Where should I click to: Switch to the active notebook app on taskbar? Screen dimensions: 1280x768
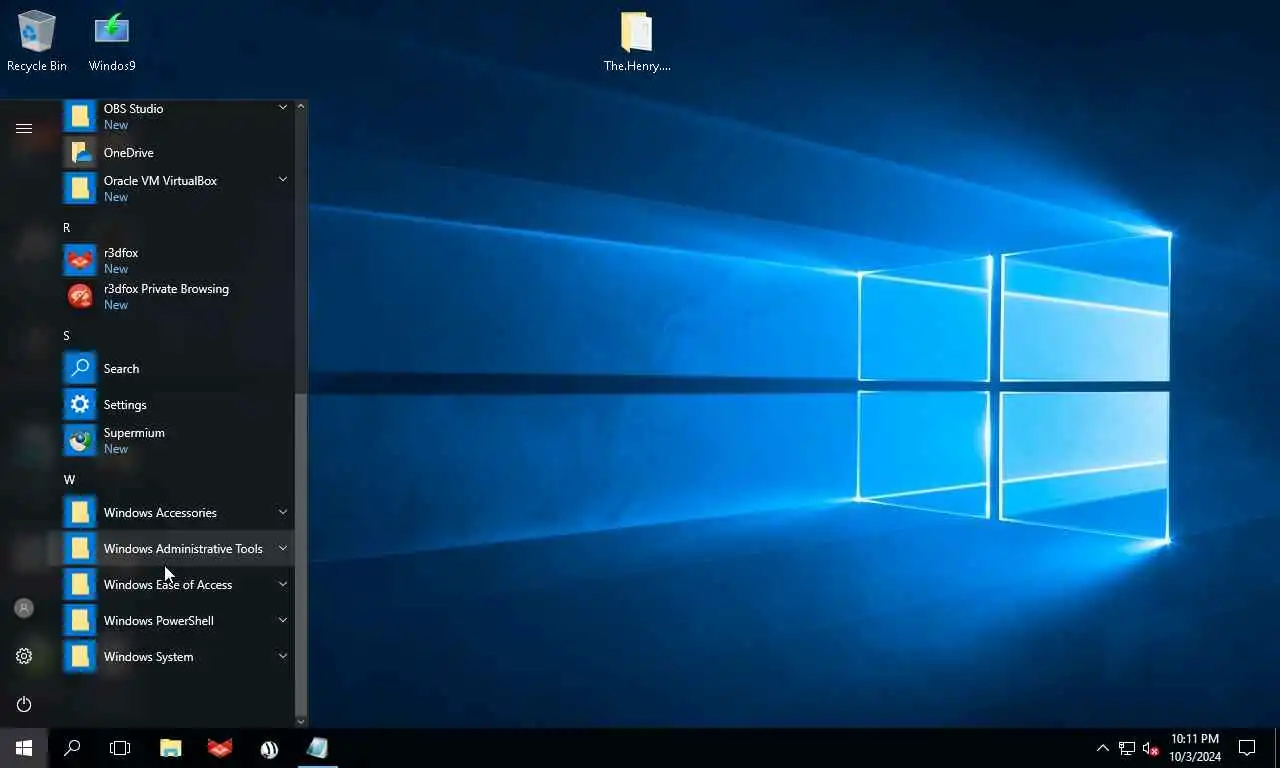click(318, 748)
